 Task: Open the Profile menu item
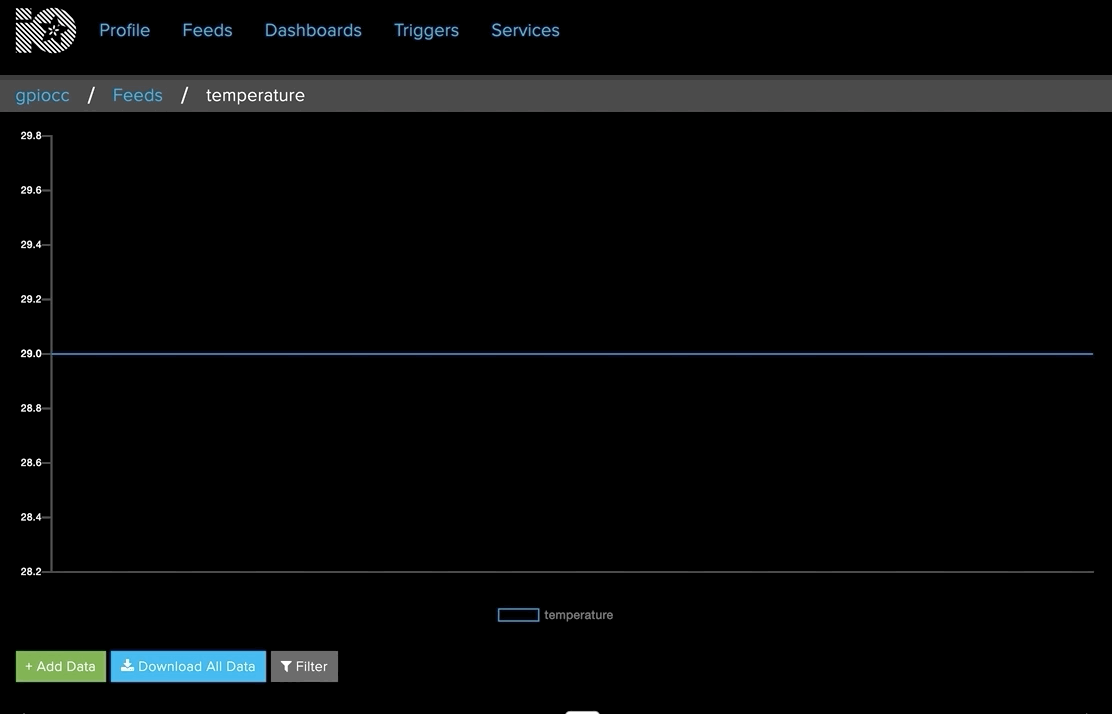pos(125,30)
